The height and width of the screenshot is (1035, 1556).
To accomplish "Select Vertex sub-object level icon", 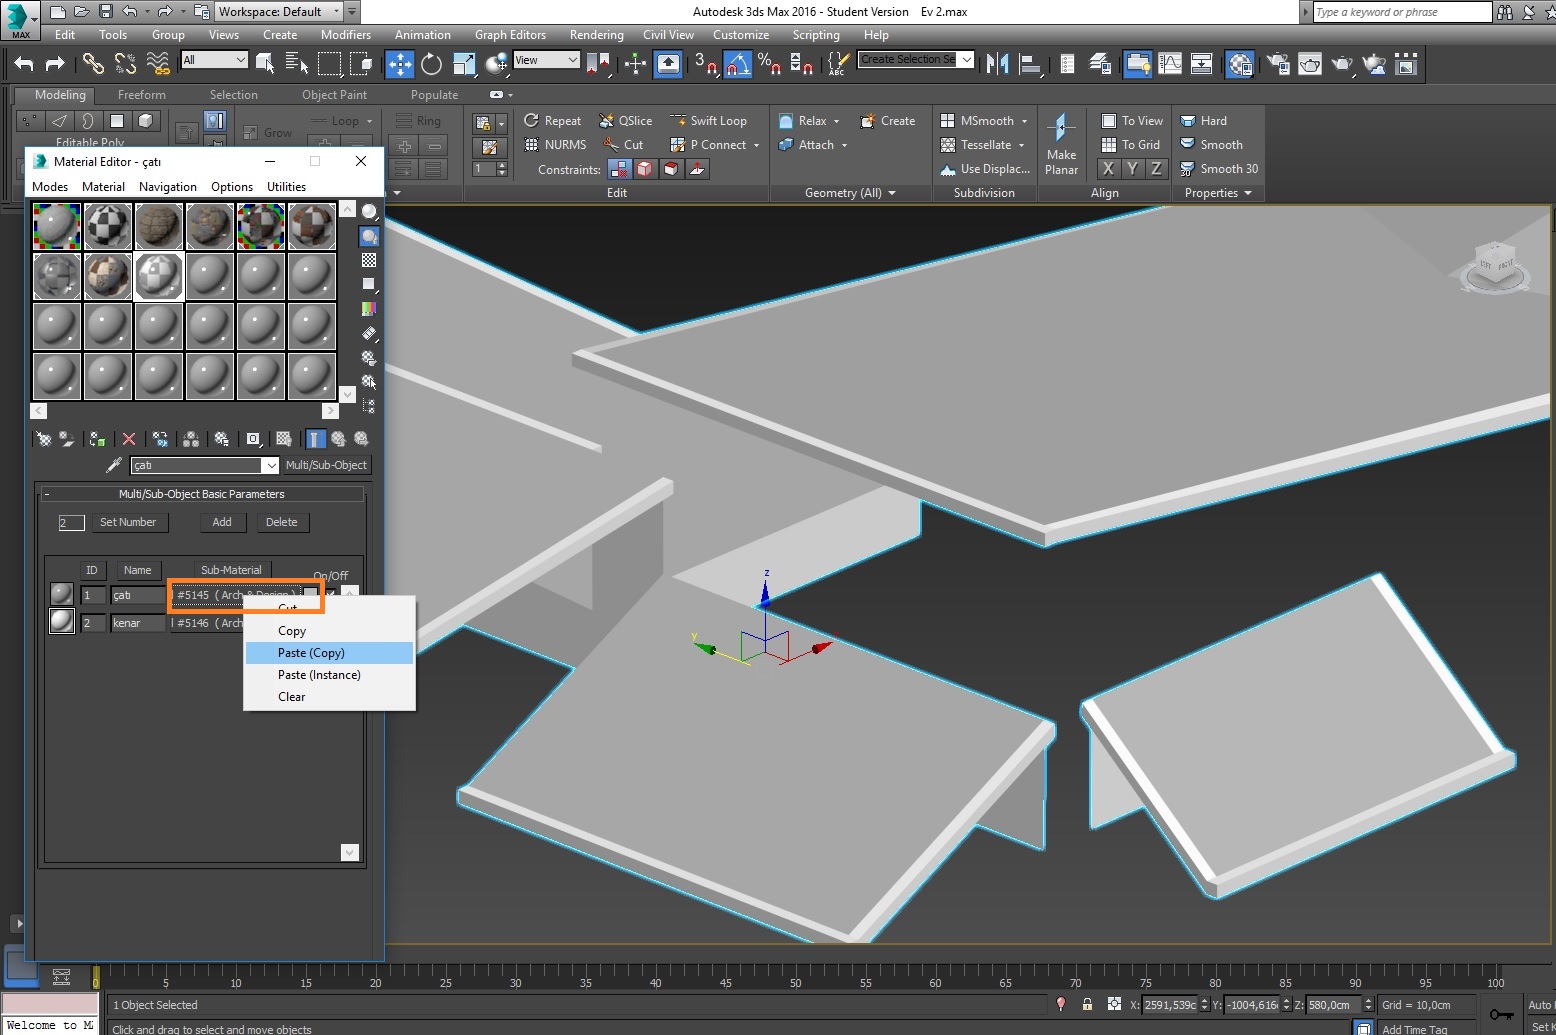I will point(30,121).
